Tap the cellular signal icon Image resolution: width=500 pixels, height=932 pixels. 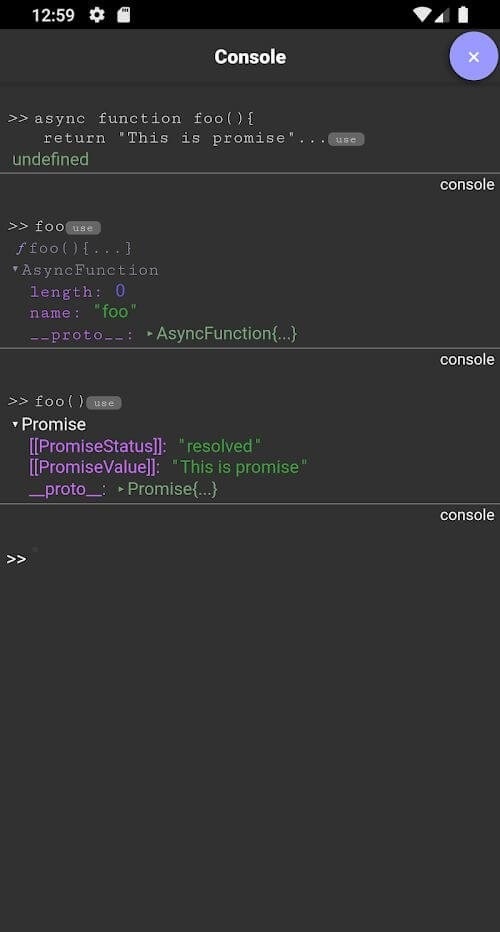(x=442, y=15)
